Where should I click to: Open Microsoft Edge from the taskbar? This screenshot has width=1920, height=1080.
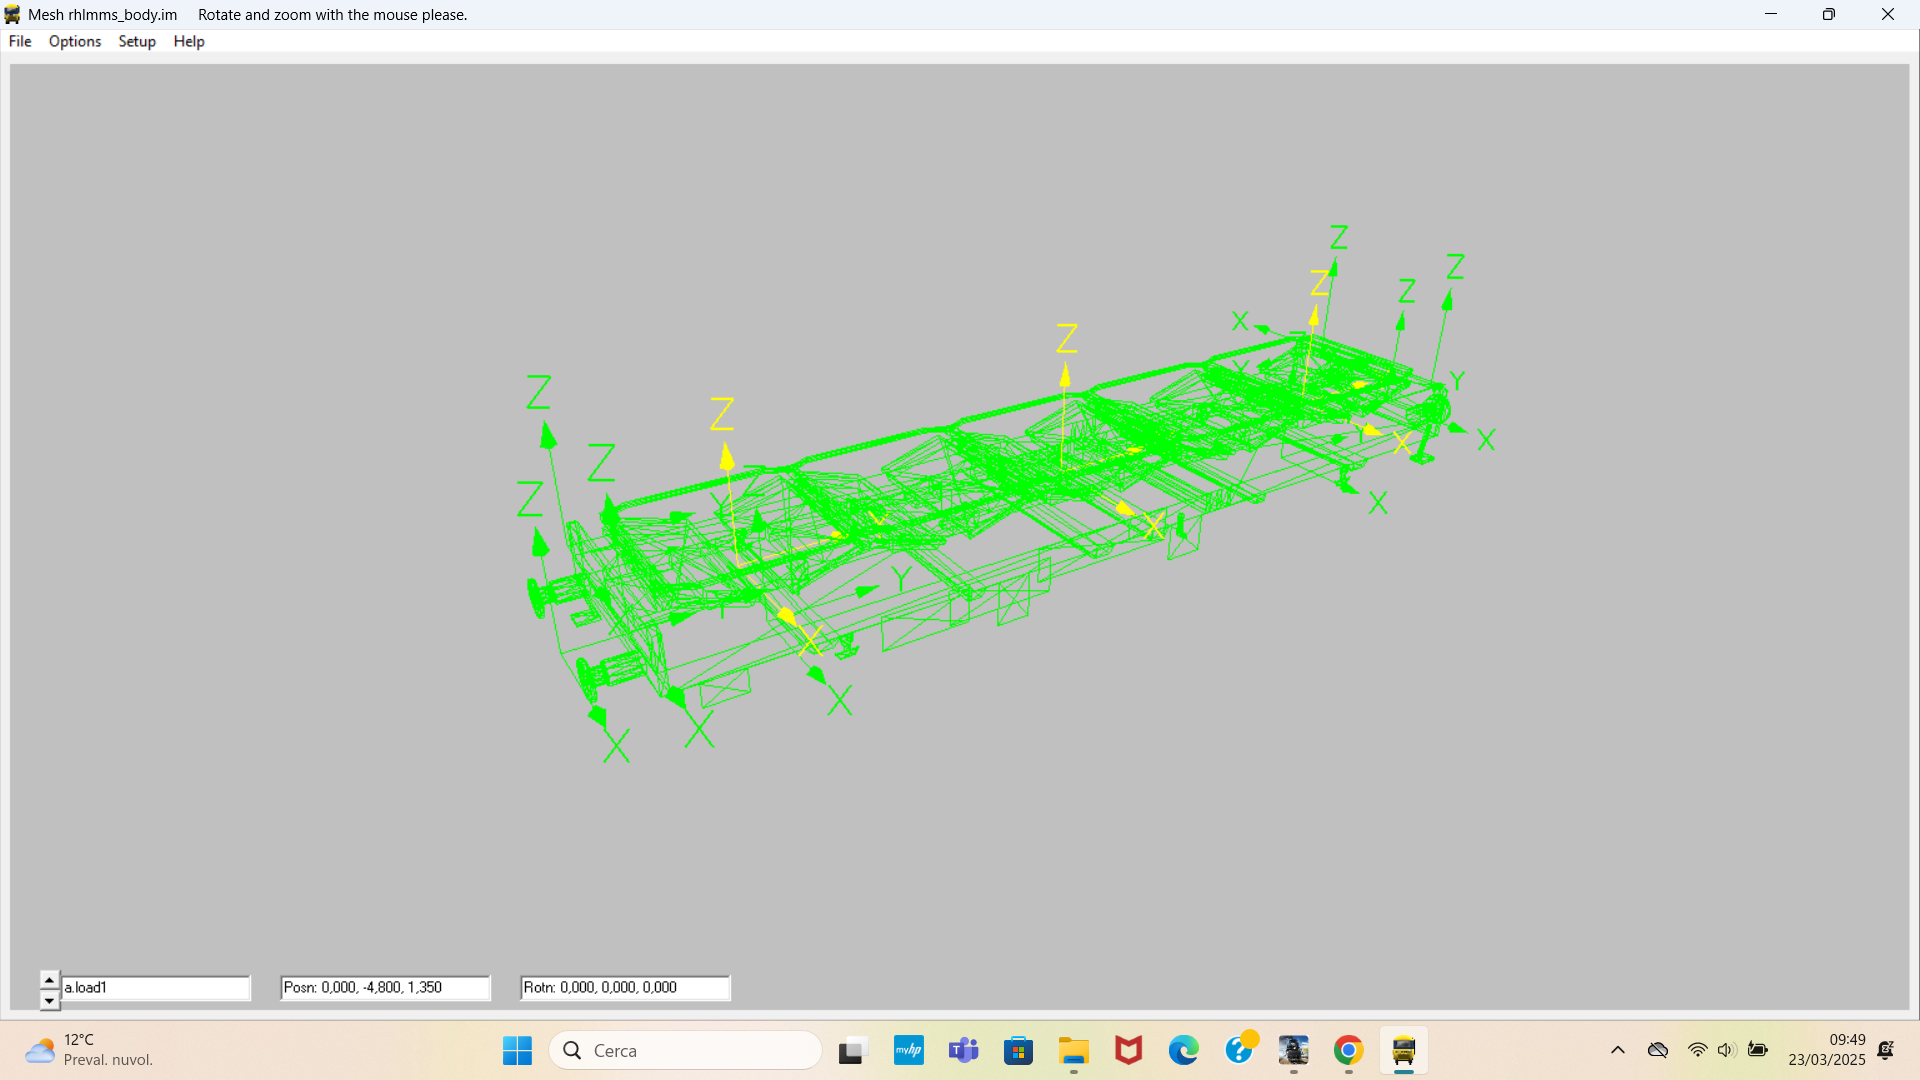pyautogui.click(x=1183, y=1051)
